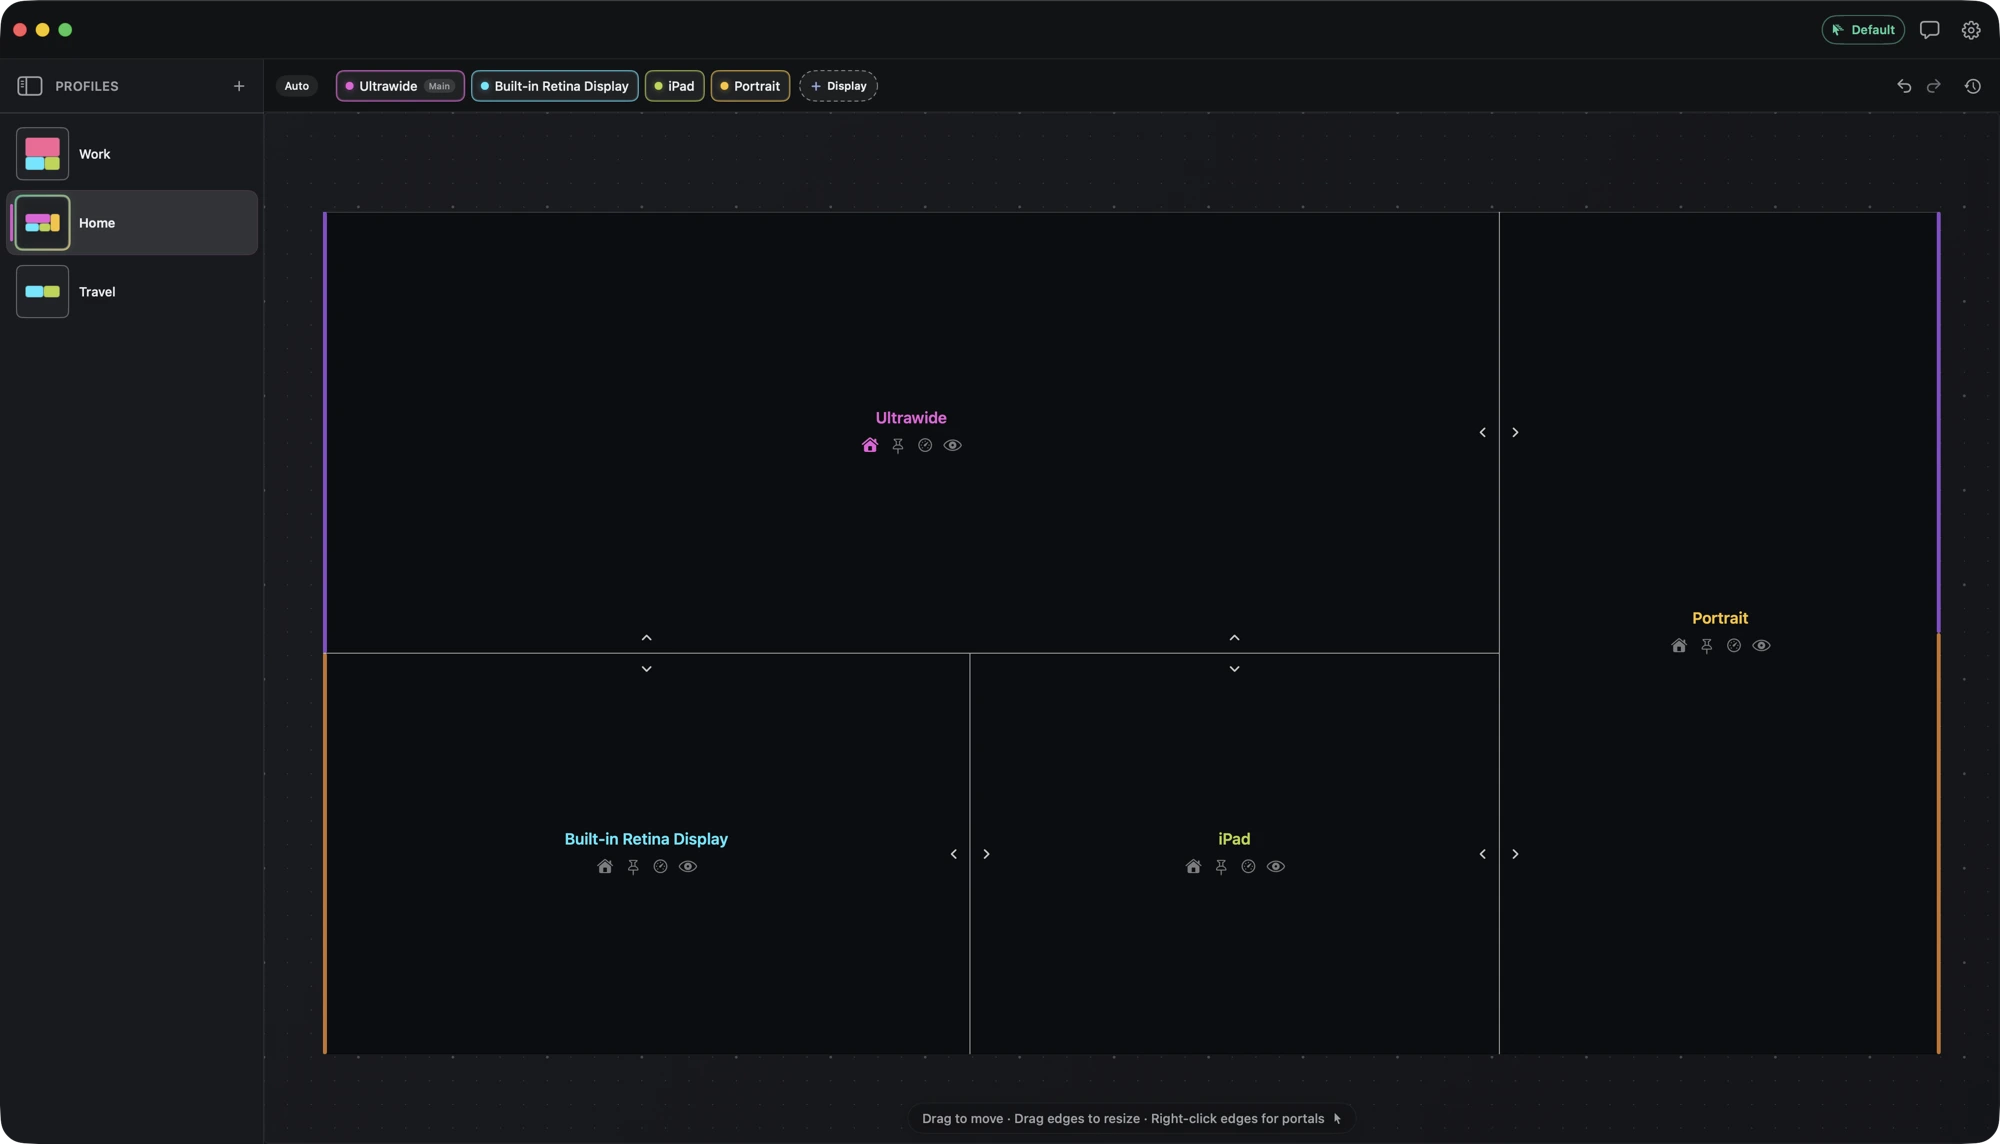Click the Work profile thumbnail
The height and width of the screenshot is (1144, 2000).
[42, 154]
